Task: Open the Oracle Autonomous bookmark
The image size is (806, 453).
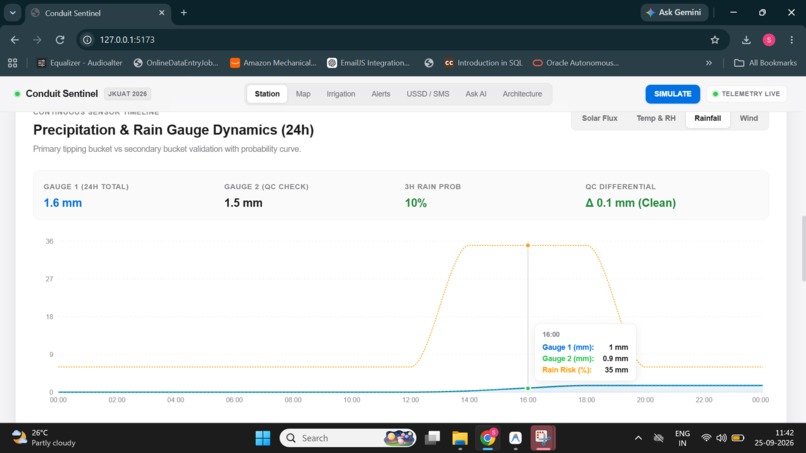Action: [x=576, y=63]
